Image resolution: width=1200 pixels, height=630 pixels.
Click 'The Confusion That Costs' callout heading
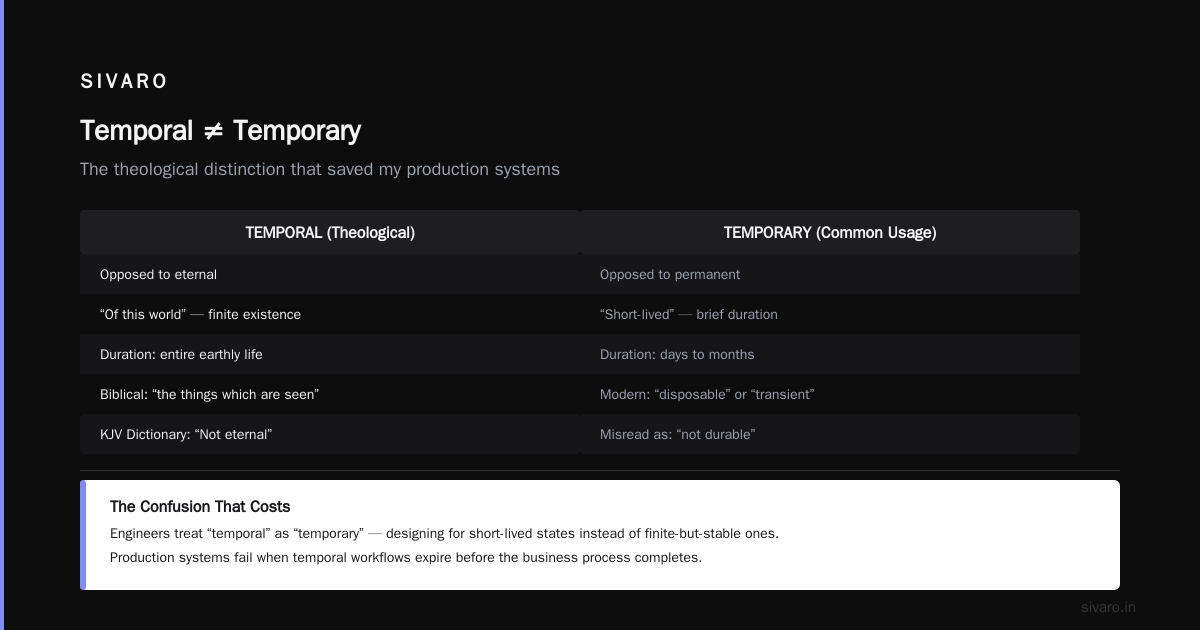tap(200, 507)
